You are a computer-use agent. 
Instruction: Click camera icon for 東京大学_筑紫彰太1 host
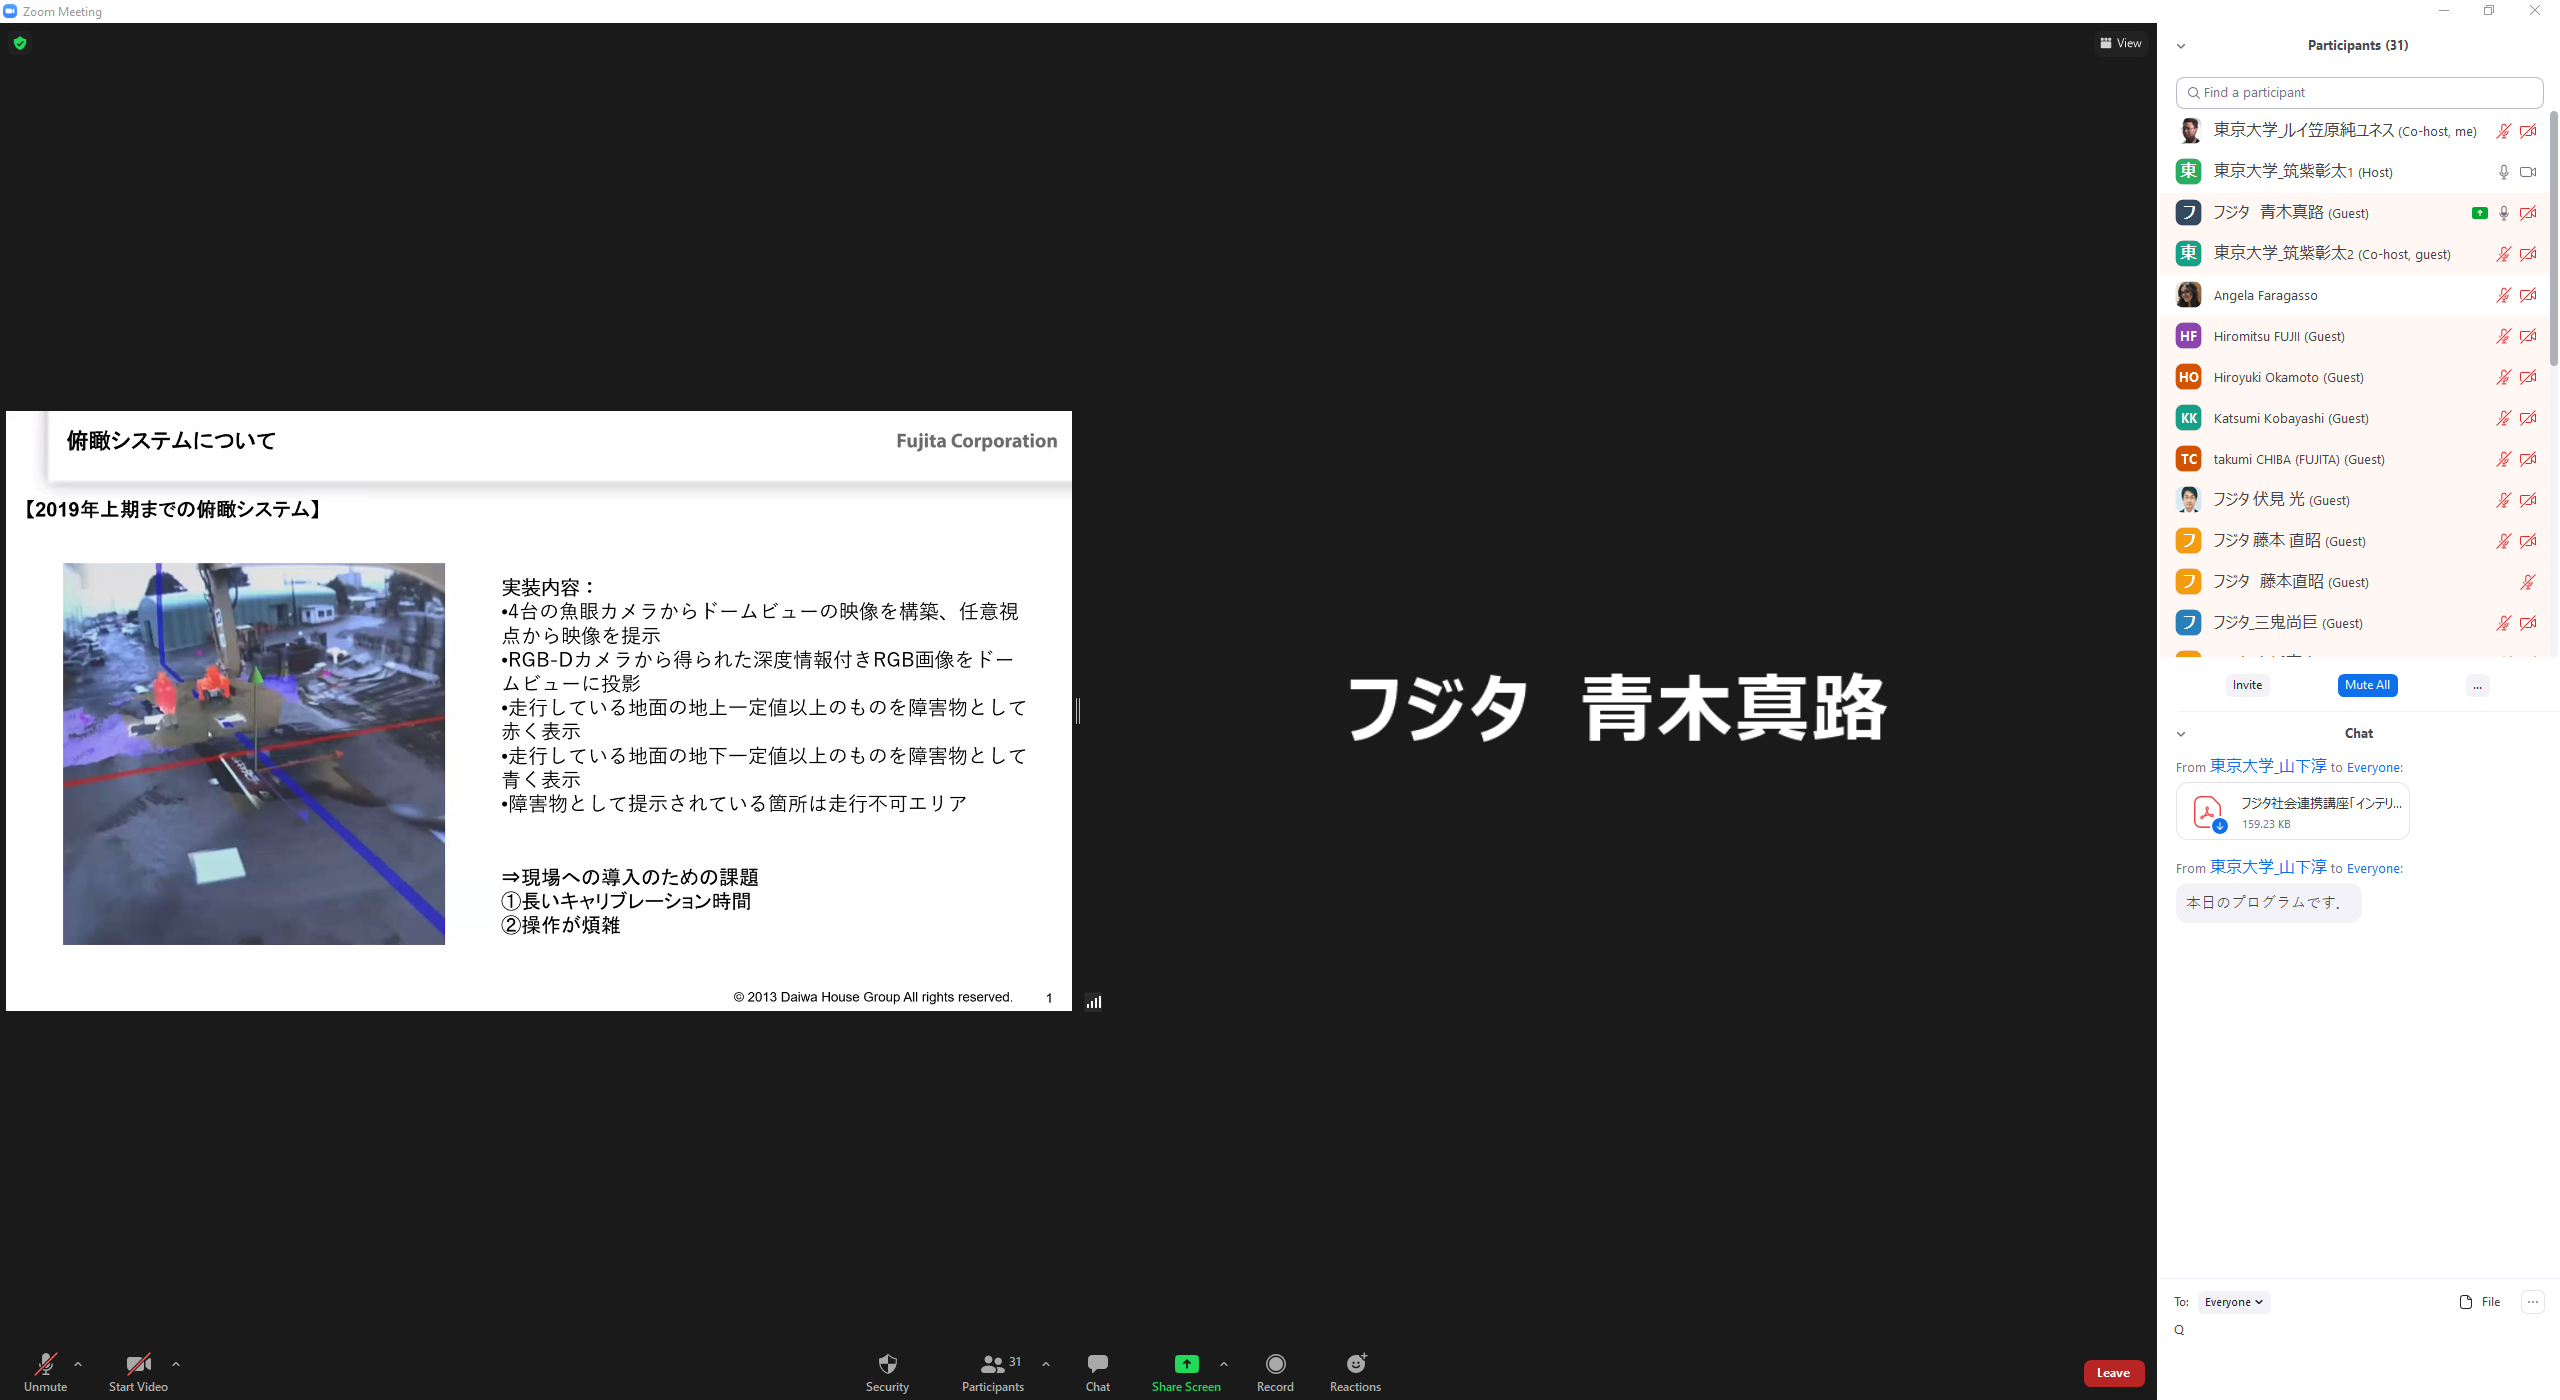point(2528,172)
